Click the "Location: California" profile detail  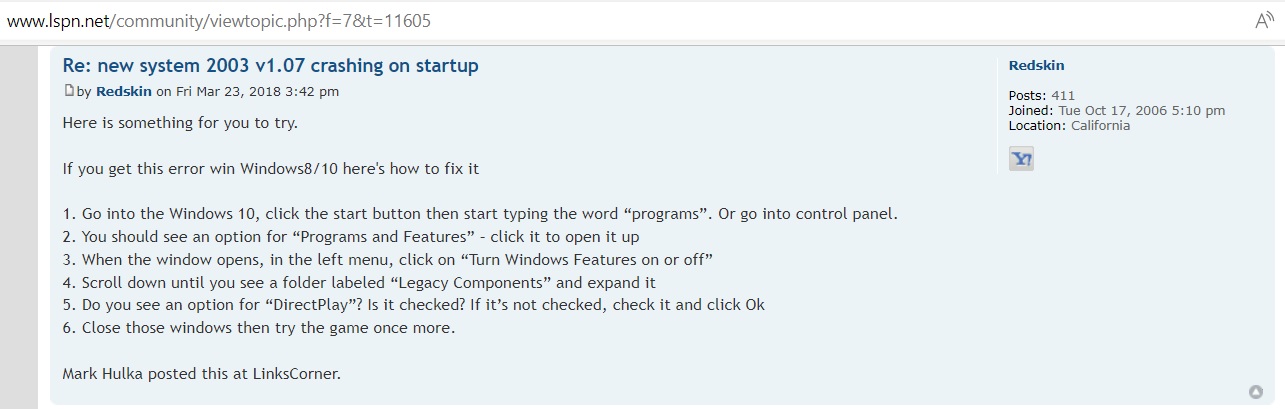click(x=1069, y=126)
